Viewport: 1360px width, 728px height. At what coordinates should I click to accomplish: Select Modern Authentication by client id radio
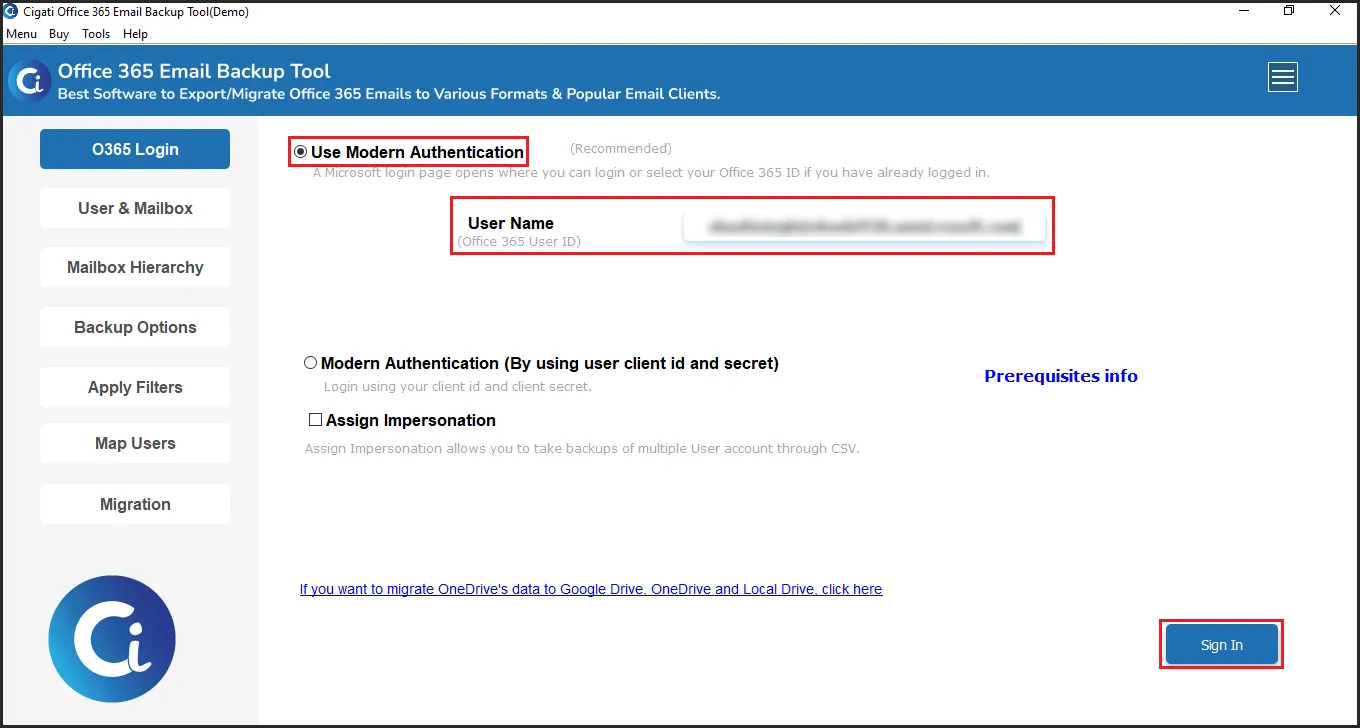click(310, 363)
